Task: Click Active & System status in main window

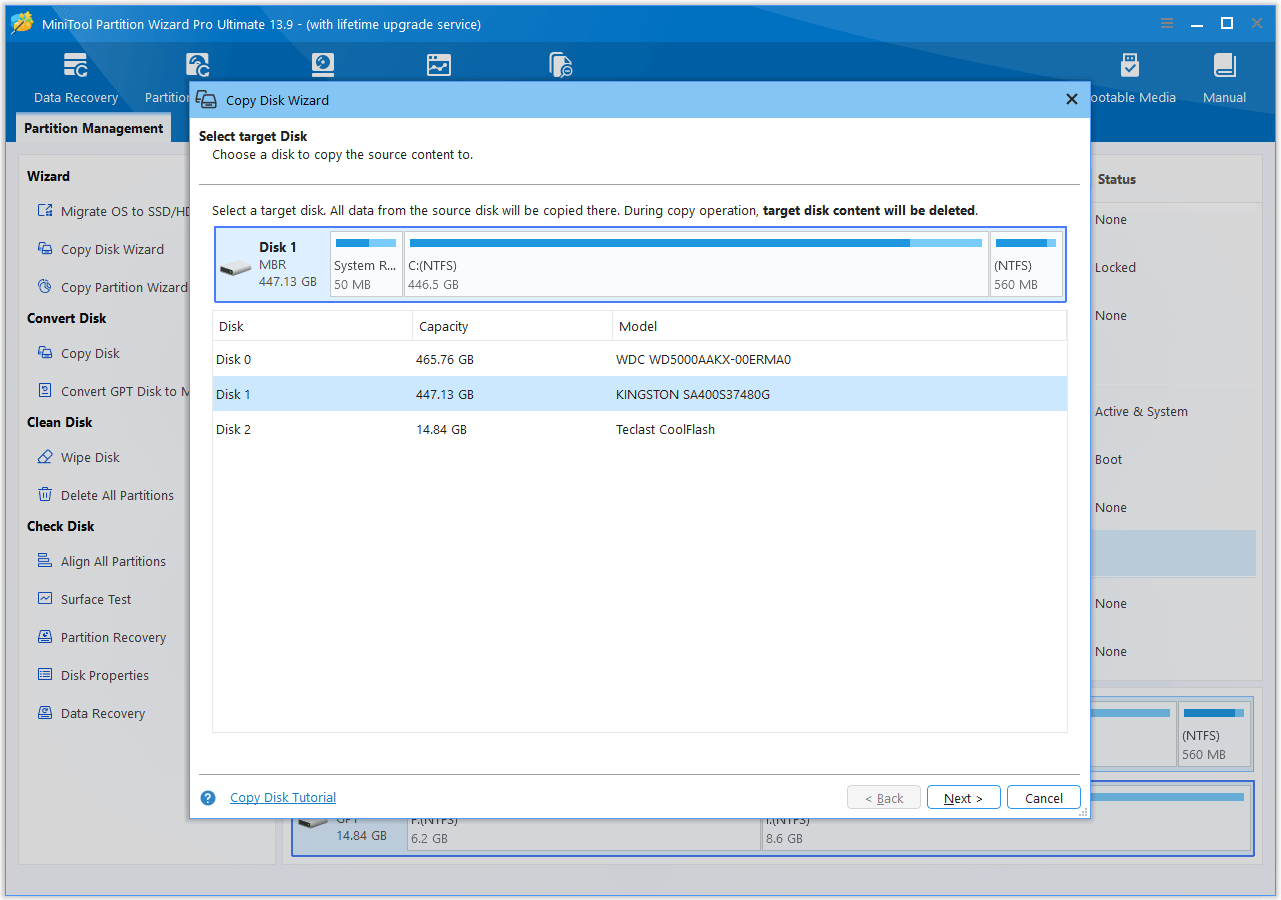Action: tap(1141, 411)
